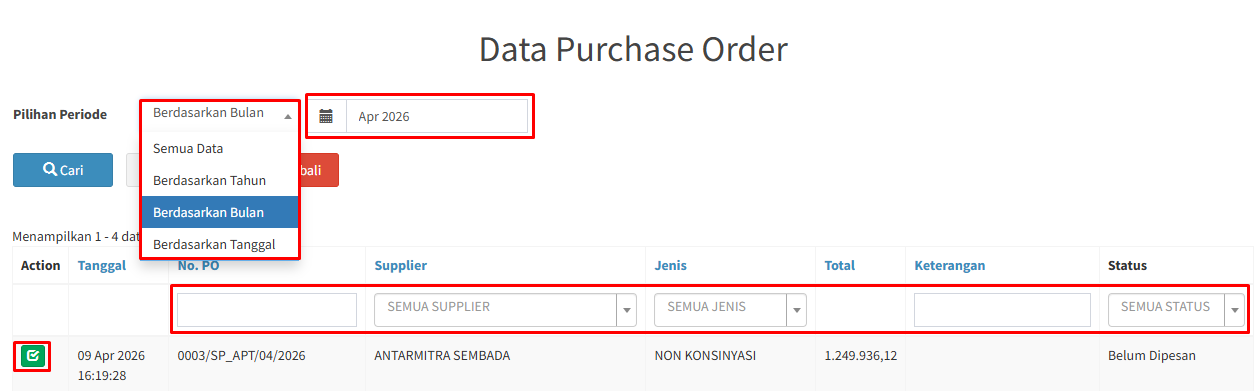The height and width of the screenshot is (391, 1255).
Task: Click the calendar icon beside Apr 2026
Action: click(326, 116)
